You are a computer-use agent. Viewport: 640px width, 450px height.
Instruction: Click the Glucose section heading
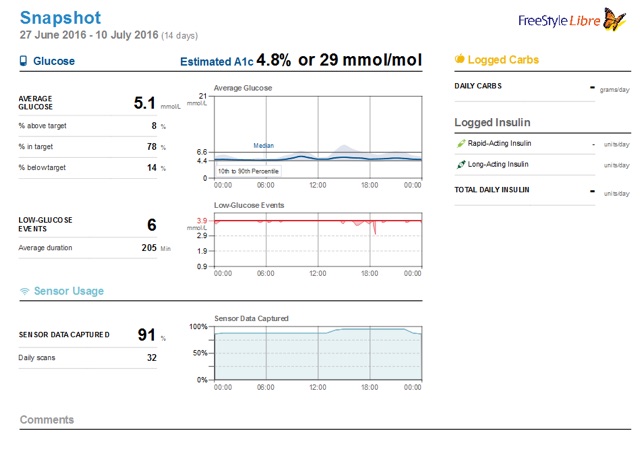click(54, 61)
